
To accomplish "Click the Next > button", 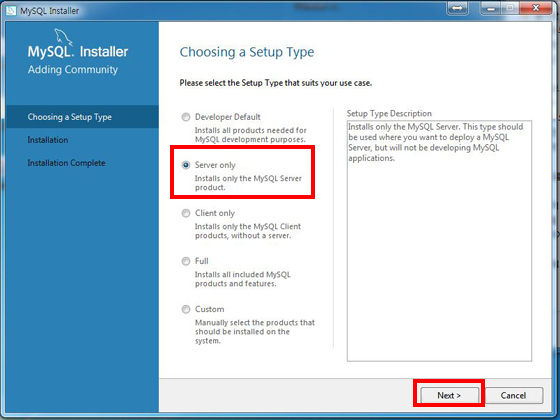I will (449, 395).
